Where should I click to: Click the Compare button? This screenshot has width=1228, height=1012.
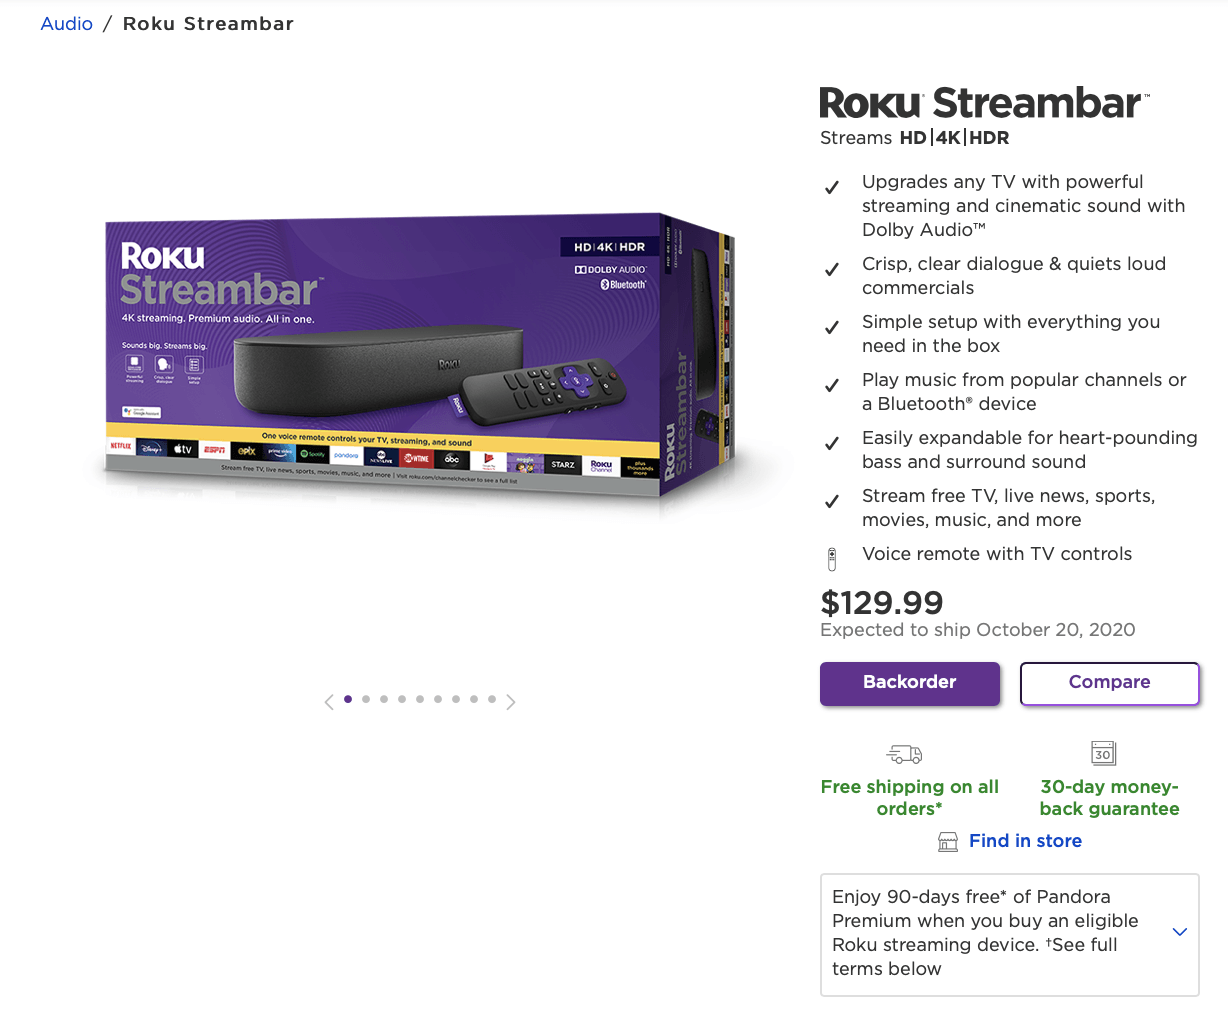[x=1109, y=683]
